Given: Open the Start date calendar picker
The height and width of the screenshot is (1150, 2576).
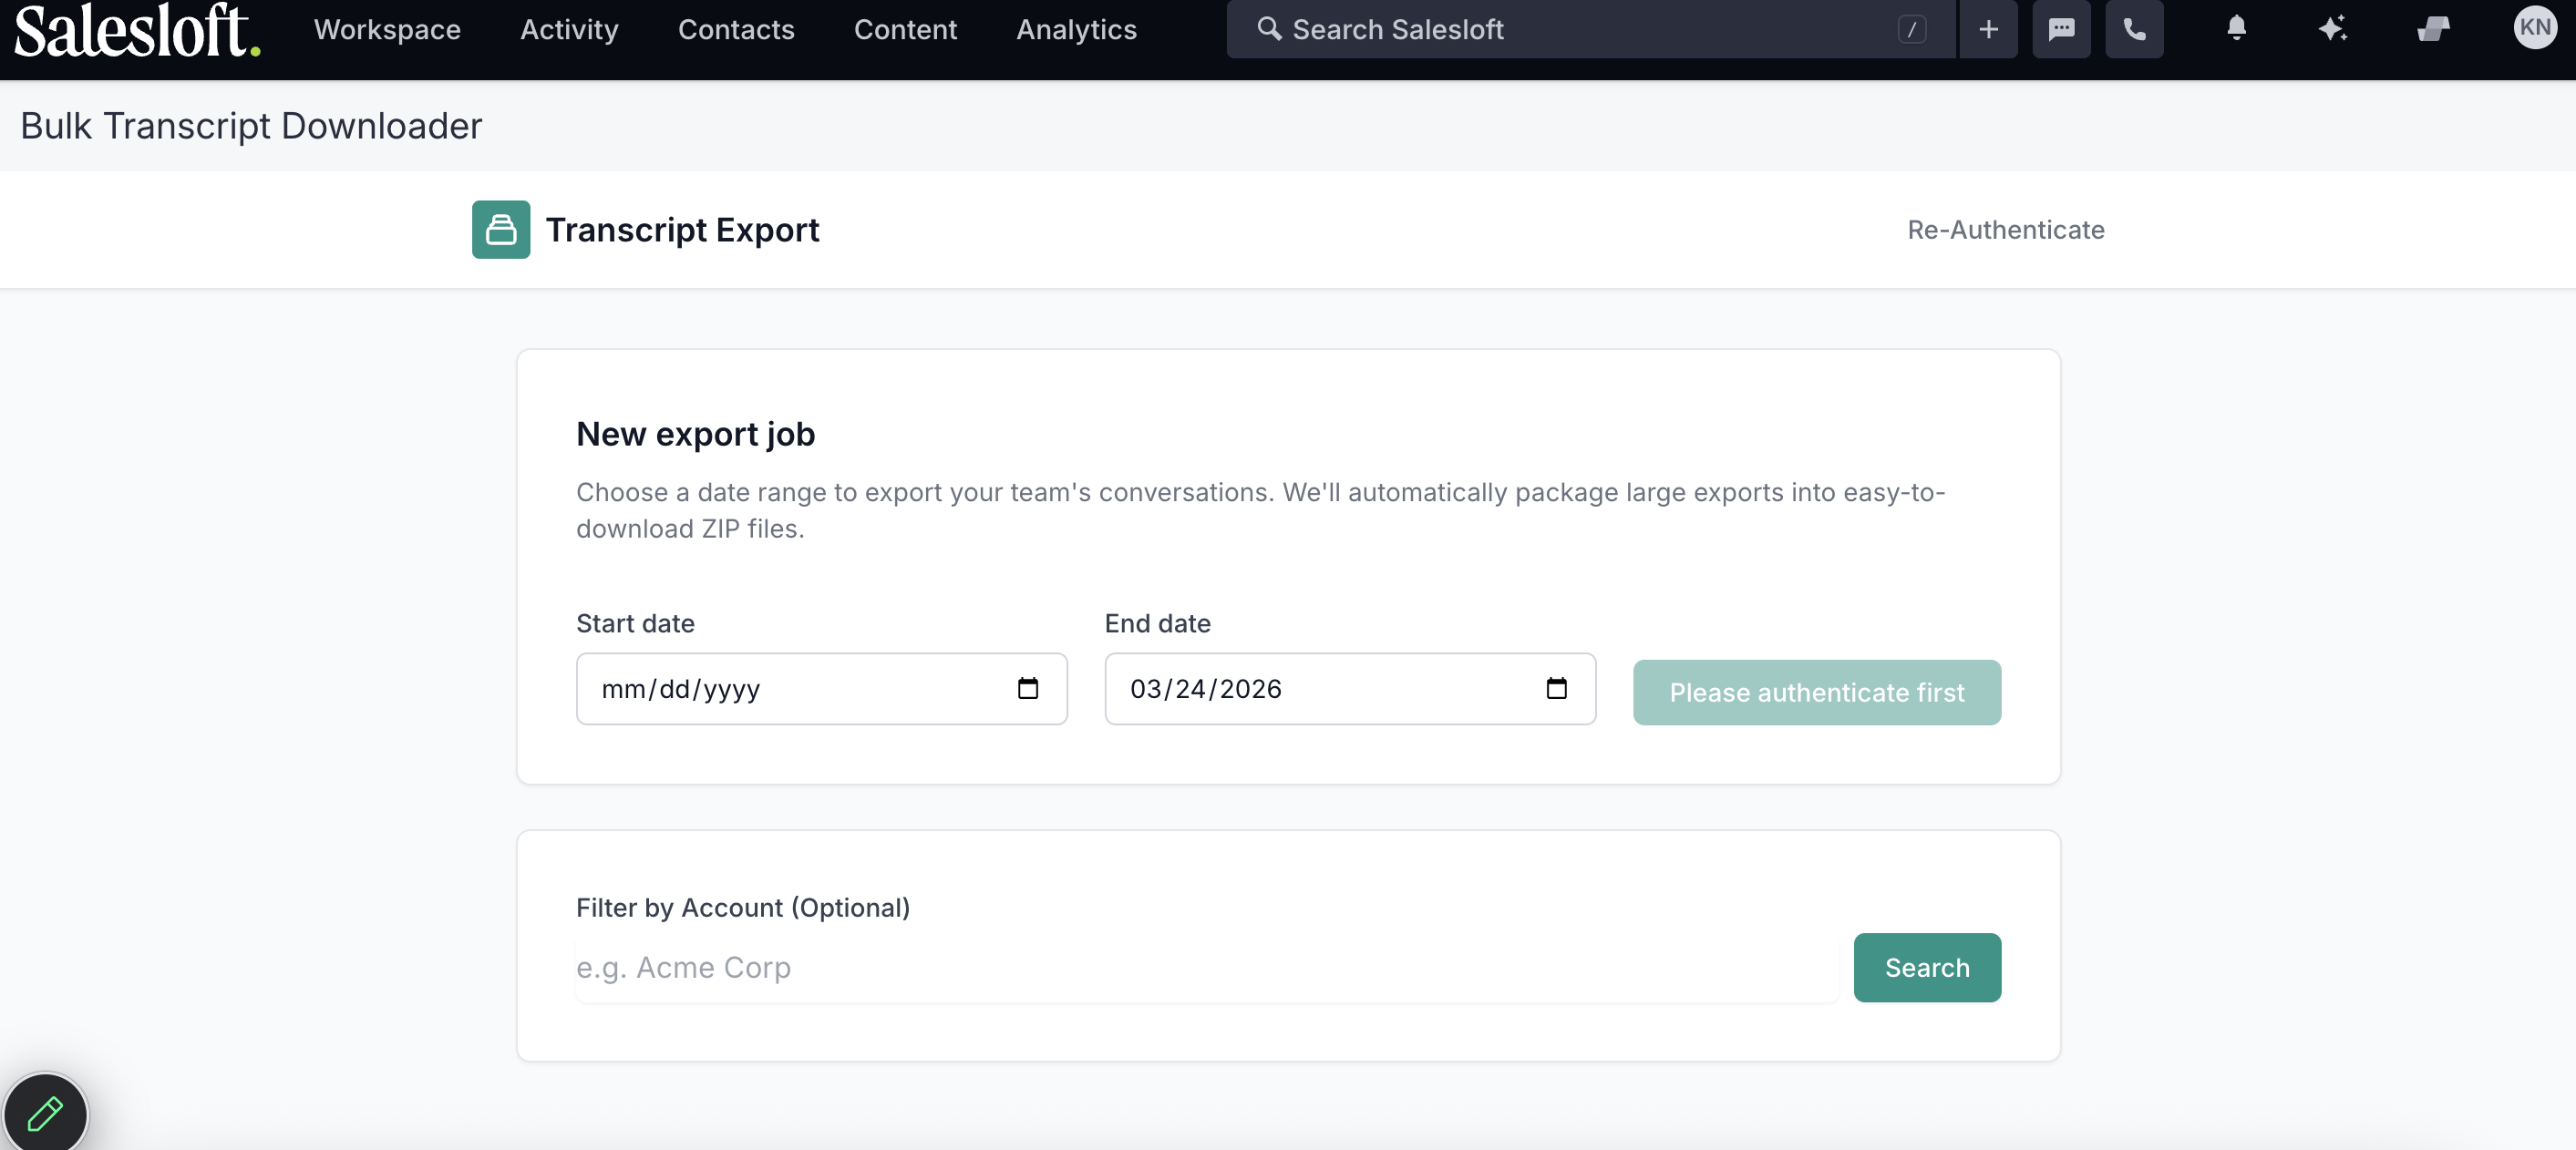Looking at the screenshot, I should click(x=1027, y=688).
